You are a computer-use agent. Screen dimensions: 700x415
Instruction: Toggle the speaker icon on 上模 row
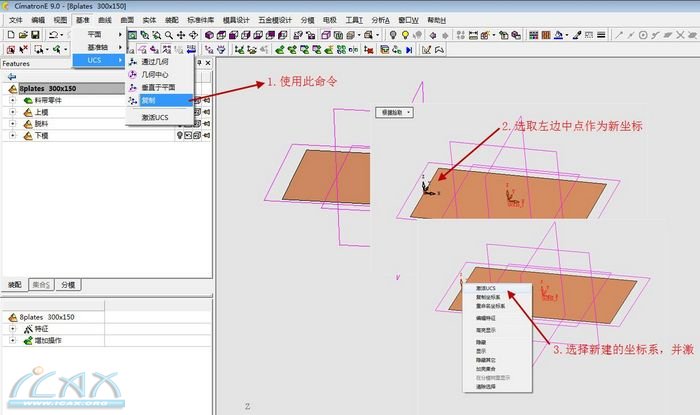[x=207, y=112]
